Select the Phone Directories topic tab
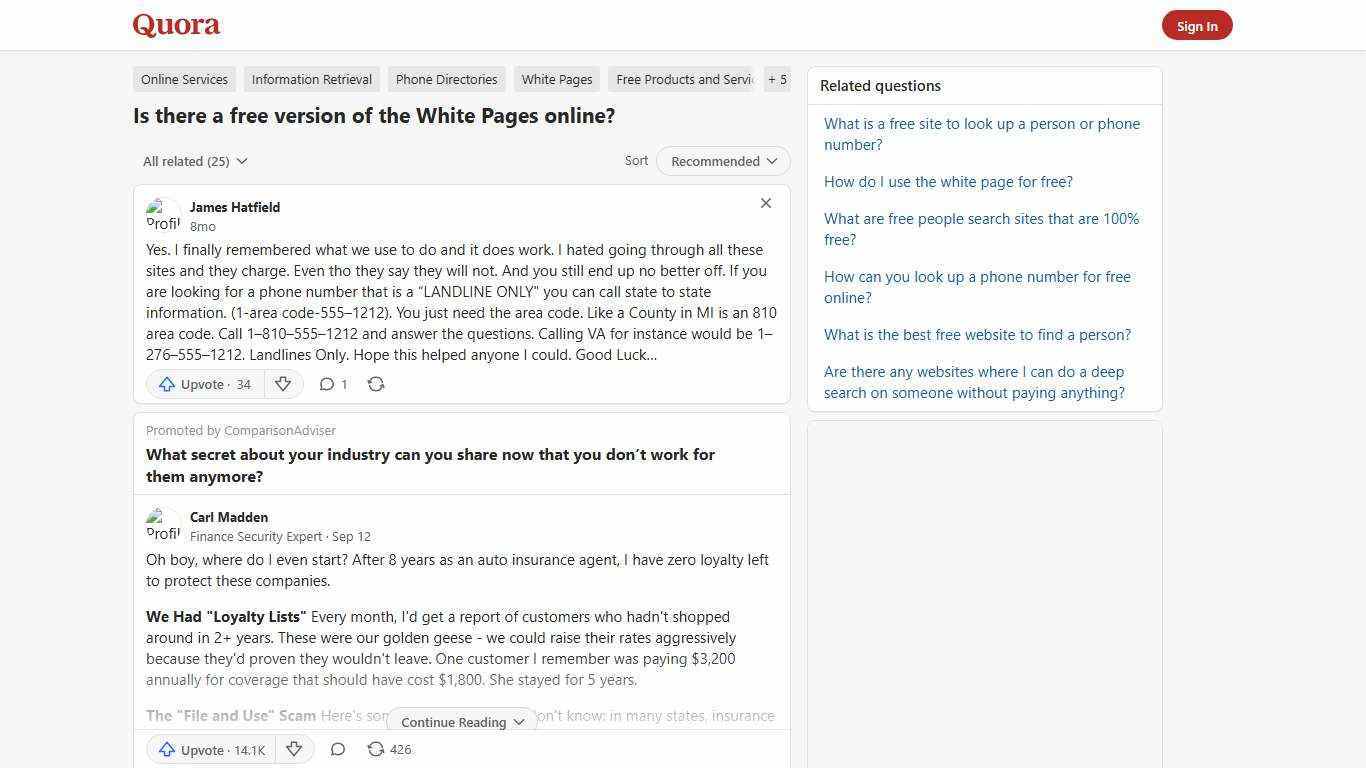This screenshot has height=768, width=1366. (446, 79)
